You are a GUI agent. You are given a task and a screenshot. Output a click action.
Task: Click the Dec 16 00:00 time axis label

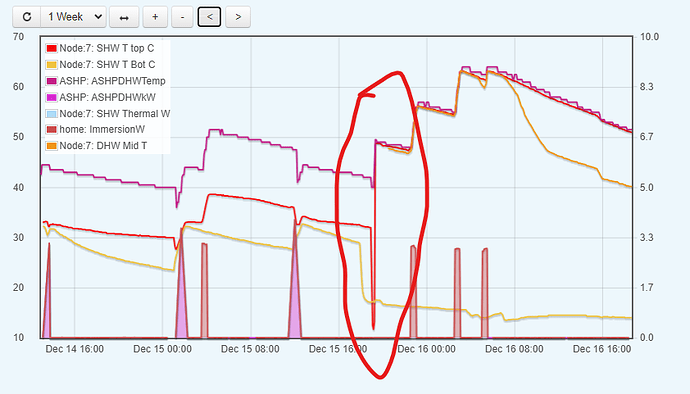pyautogui.click(x=426, y=349)
